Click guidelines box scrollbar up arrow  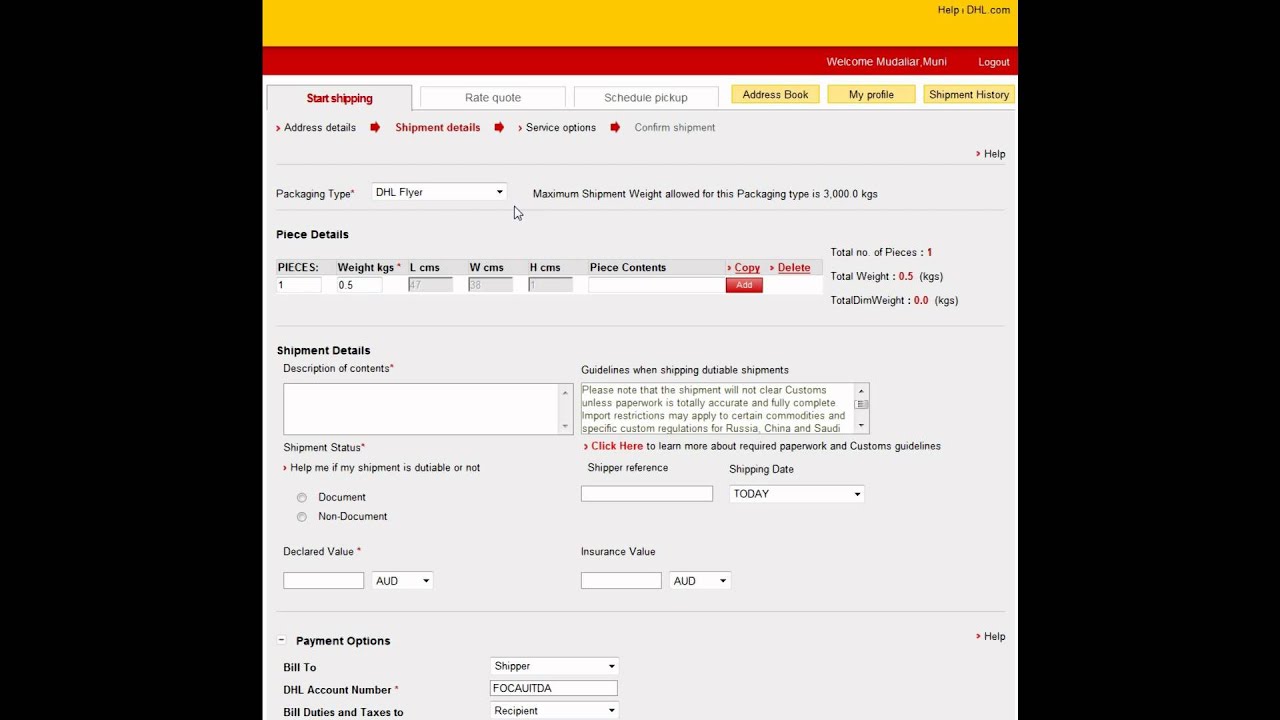click(861, 391)
